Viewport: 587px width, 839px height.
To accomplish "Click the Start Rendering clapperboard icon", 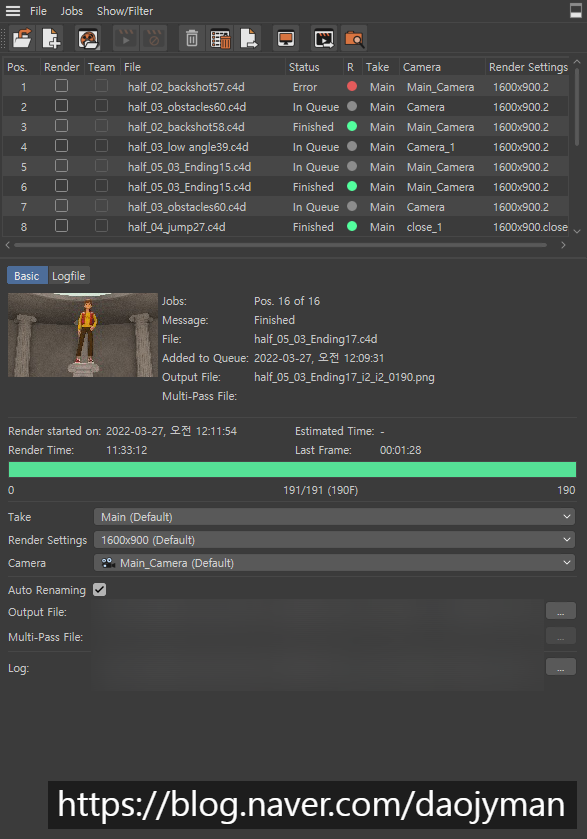I will click(126, 39).
